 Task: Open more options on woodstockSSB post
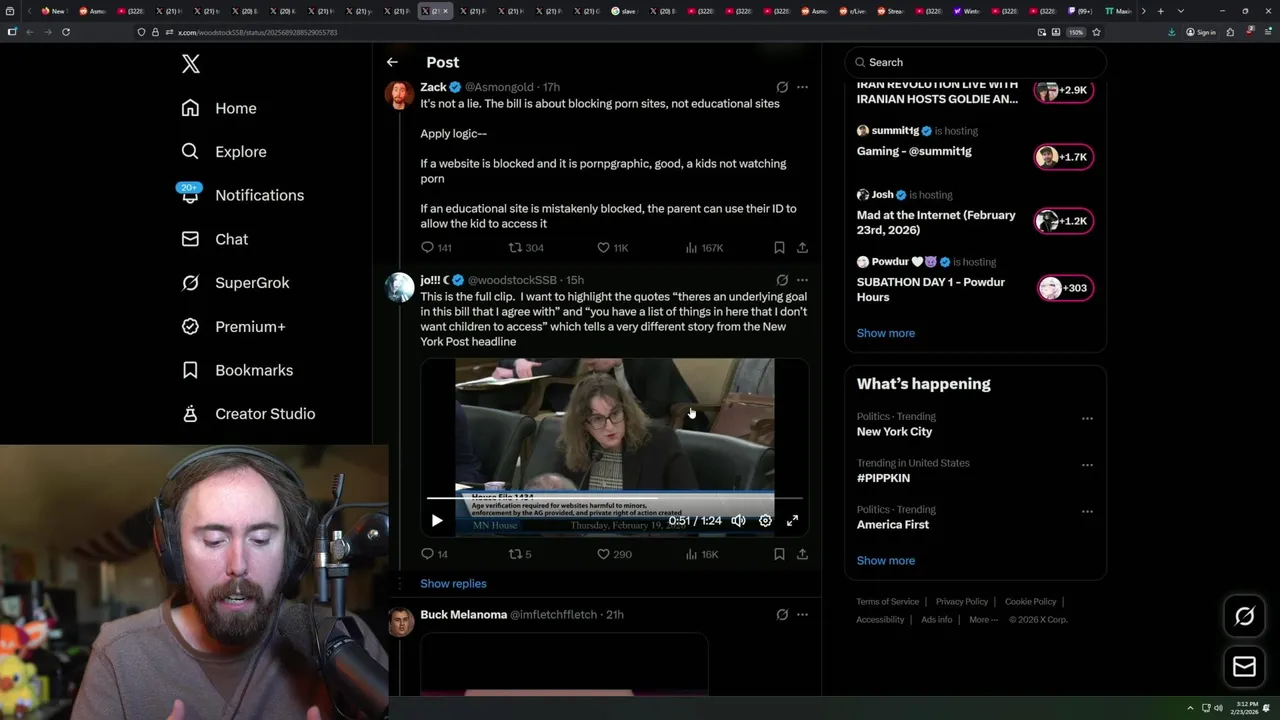[x=802, y=280]
